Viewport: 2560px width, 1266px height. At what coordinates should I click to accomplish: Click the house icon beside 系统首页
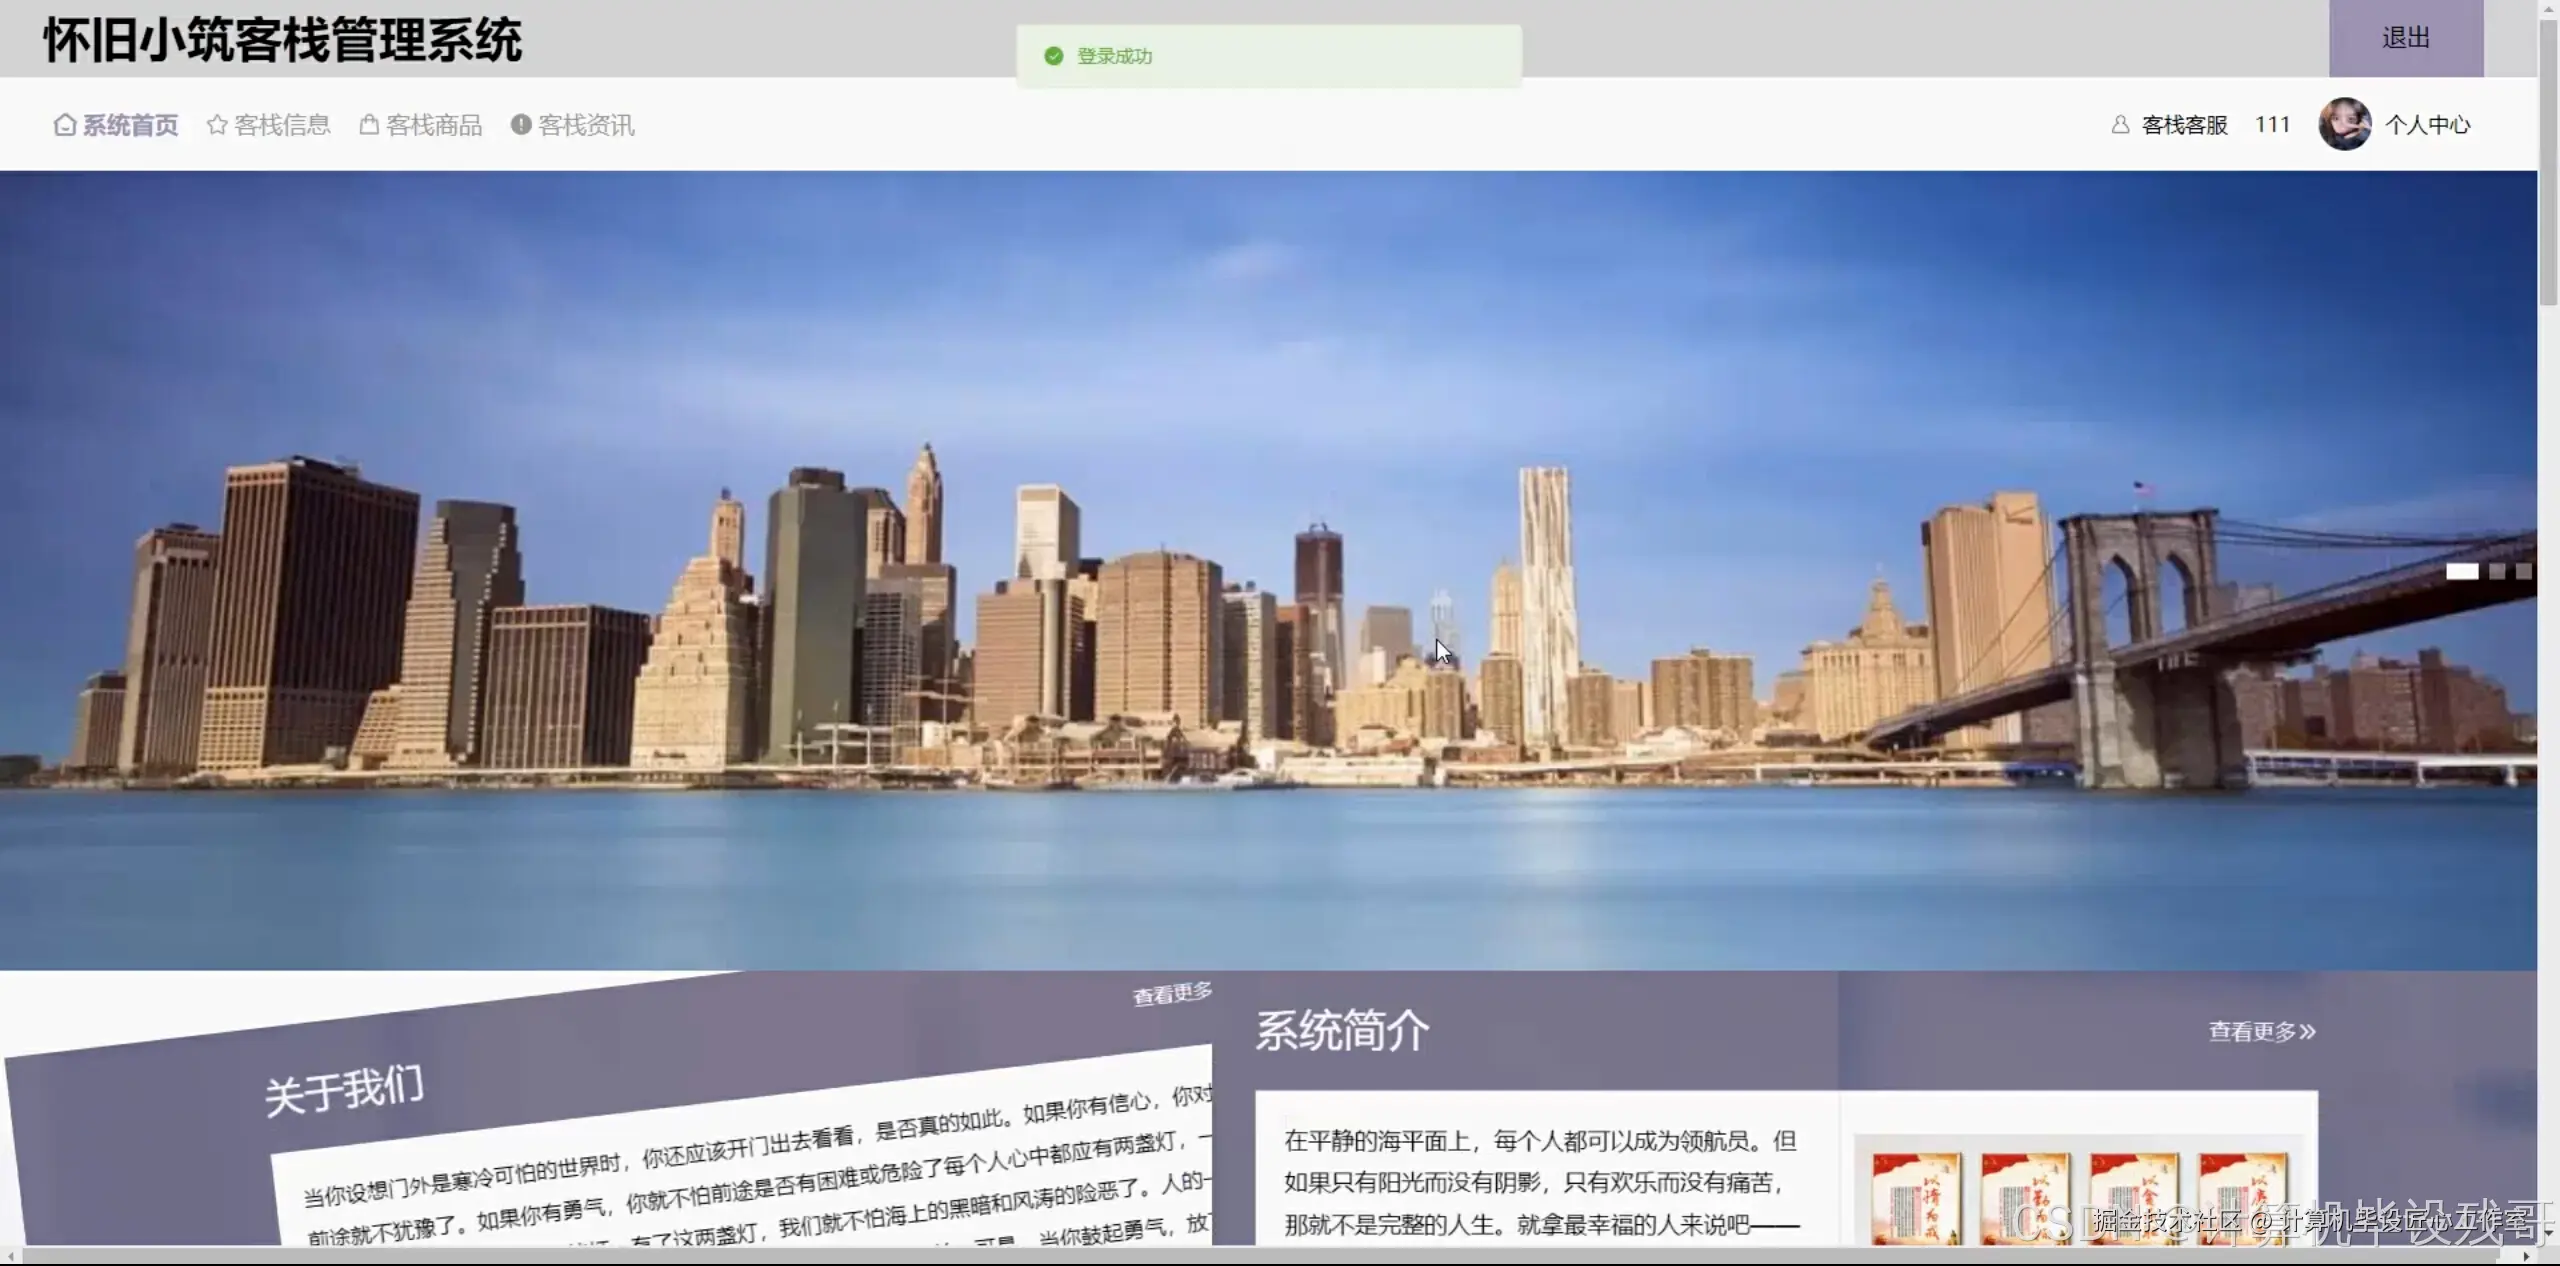pyautogui.click(x=65, y=125)
